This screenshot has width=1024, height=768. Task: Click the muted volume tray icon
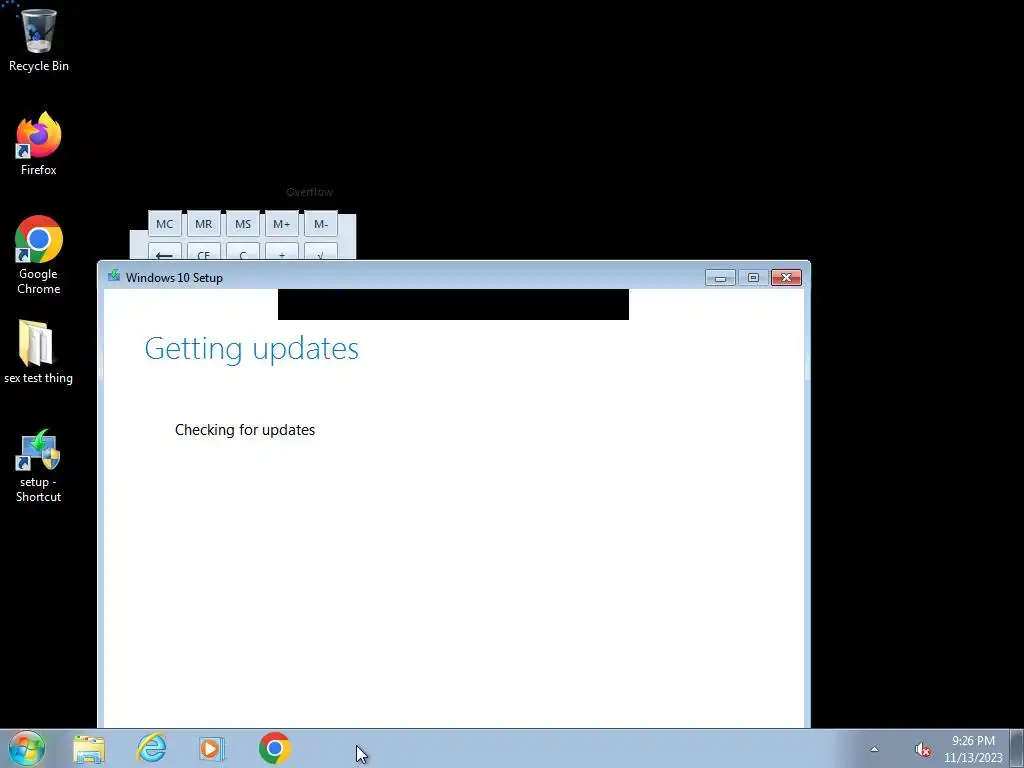[x=922, y=750]
